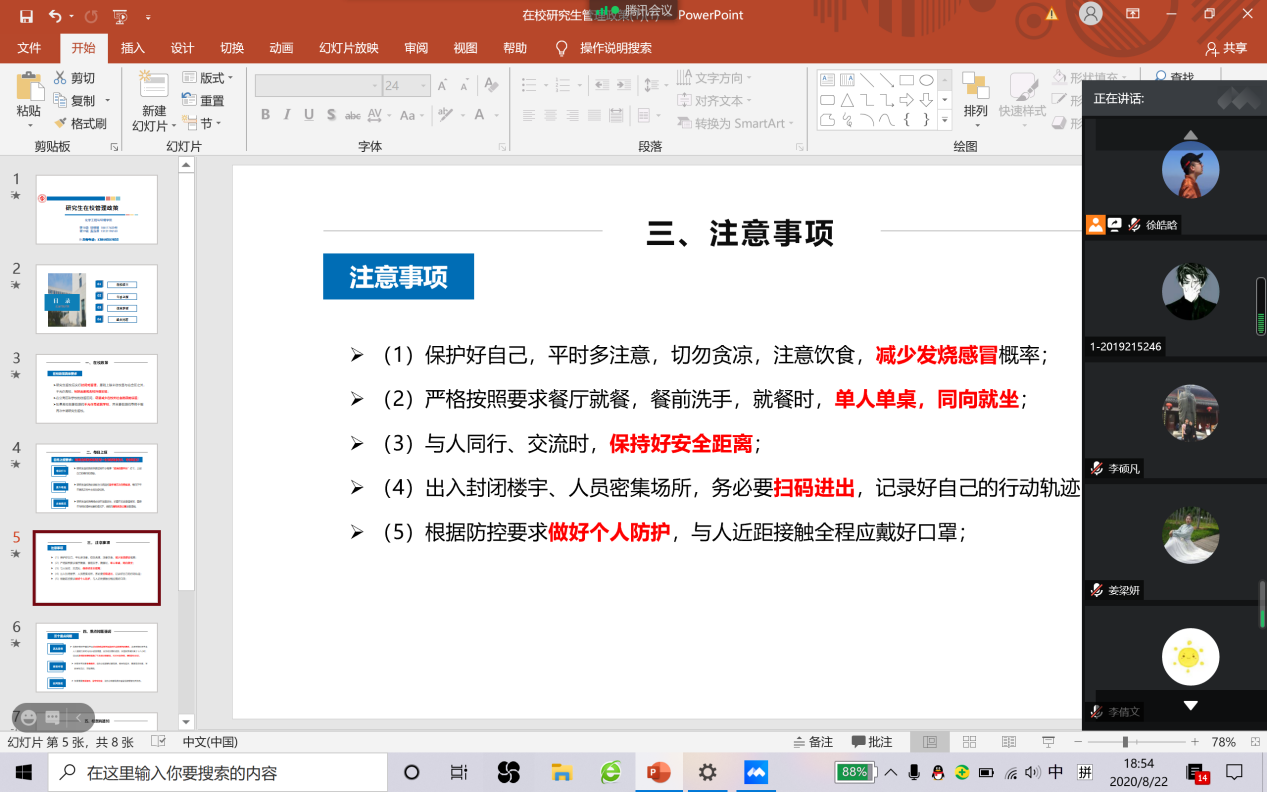Switch to the Slide Show (幻灯片放映) tab
Screen dimensions: 1267x792
click(x=348, y=48)
